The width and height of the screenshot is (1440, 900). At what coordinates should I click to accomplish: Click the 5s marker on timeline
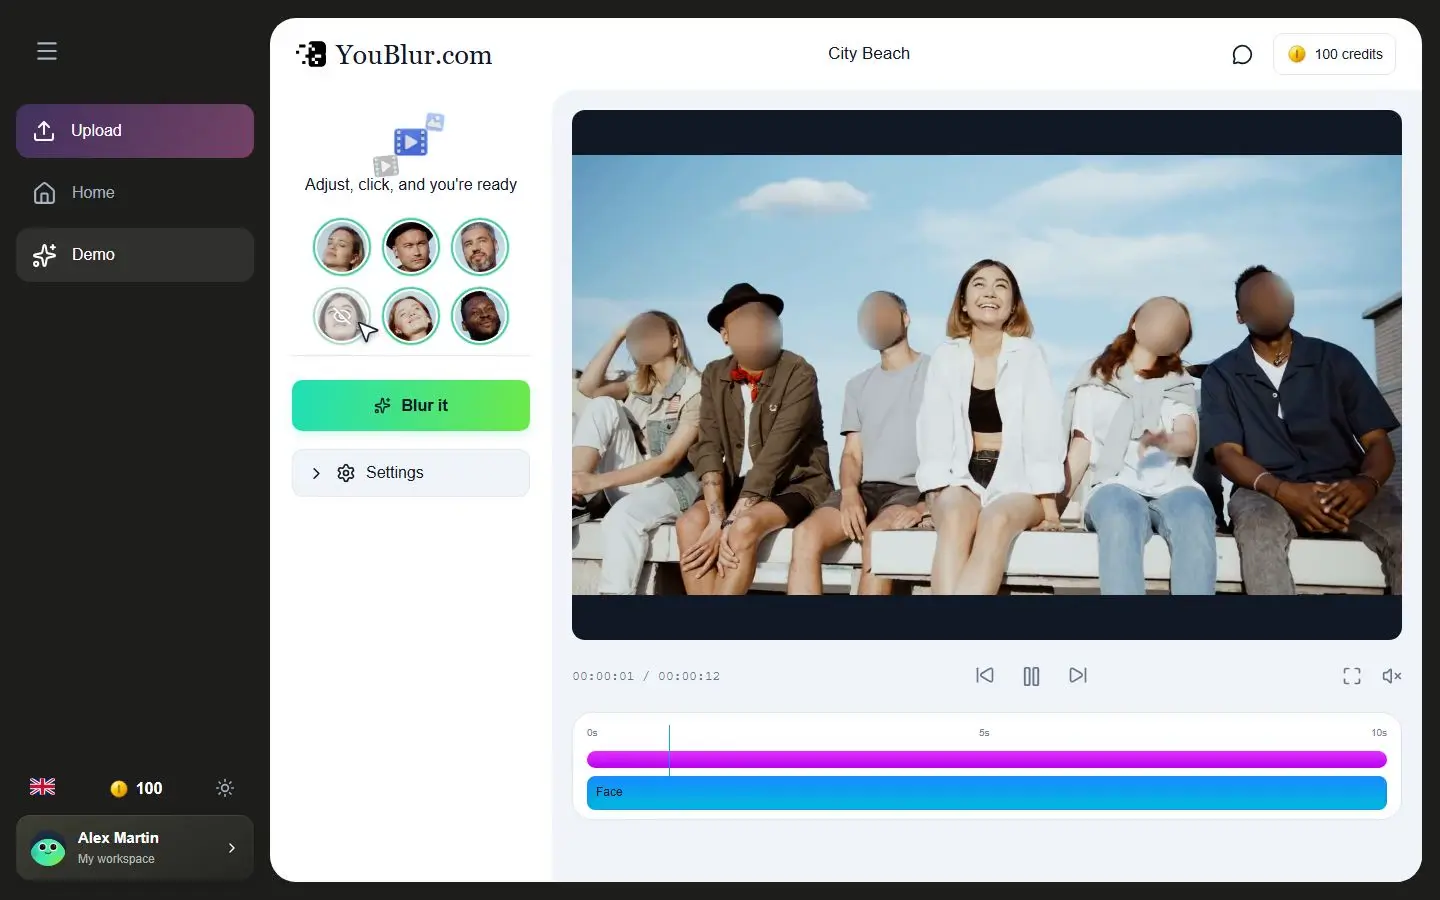tap(984, 733)
